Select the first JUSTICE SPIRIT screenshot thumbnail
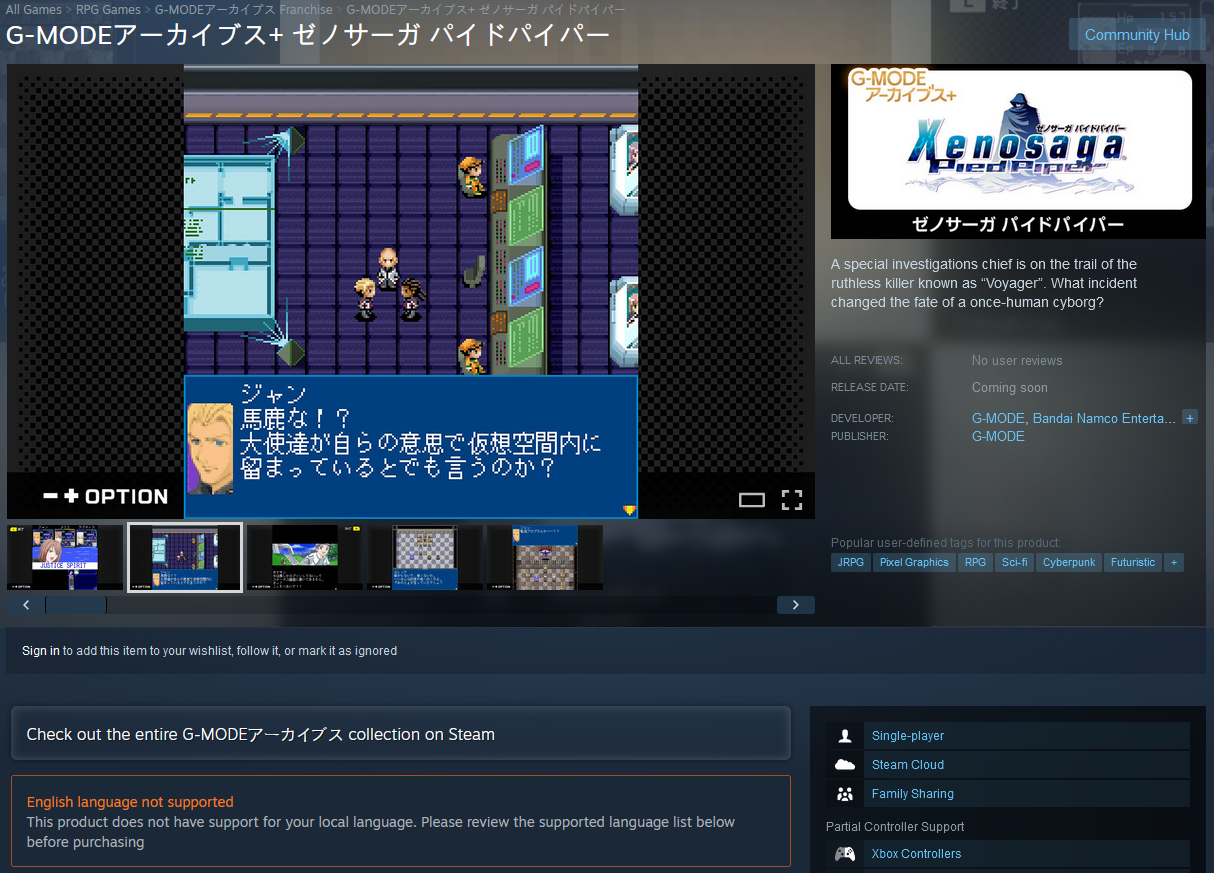The height and width of the screenshot is (873, 1214). point(65,557)
